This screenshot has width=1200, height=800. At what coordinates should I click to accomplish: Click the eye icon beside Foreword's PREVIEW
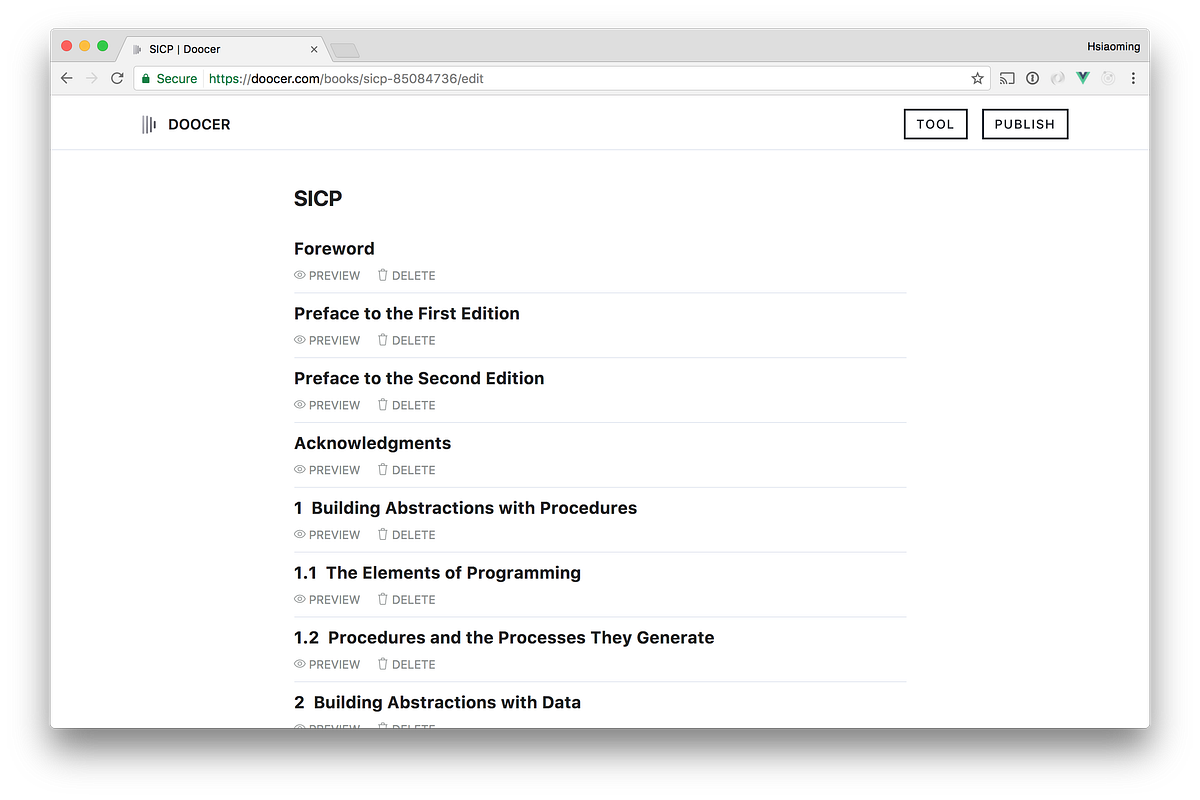[299, 275]
